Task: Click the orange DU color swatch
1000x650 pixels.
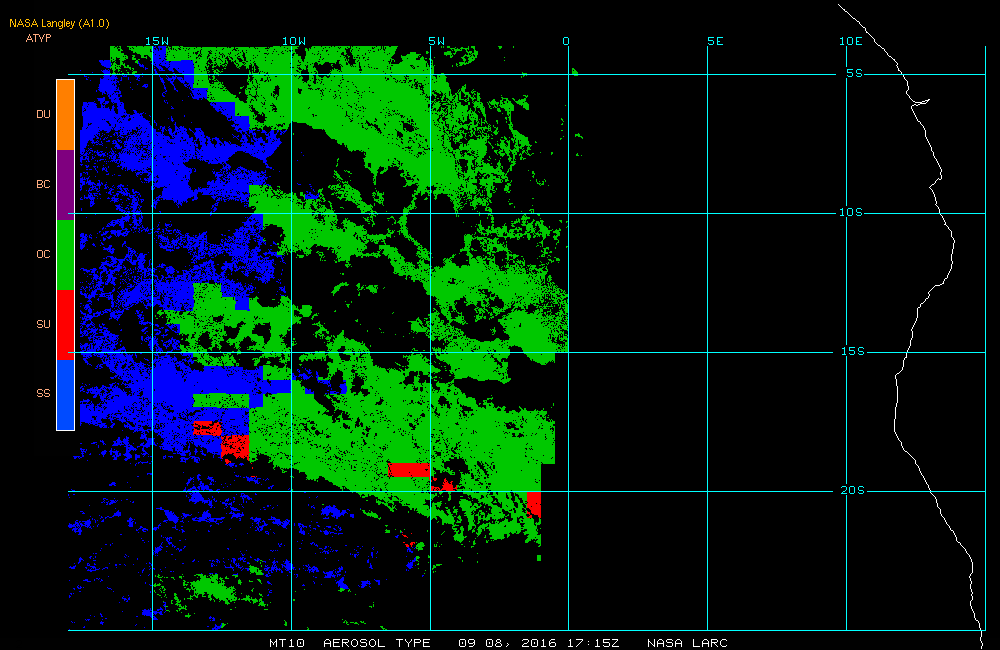Action: tap(66, 115)
